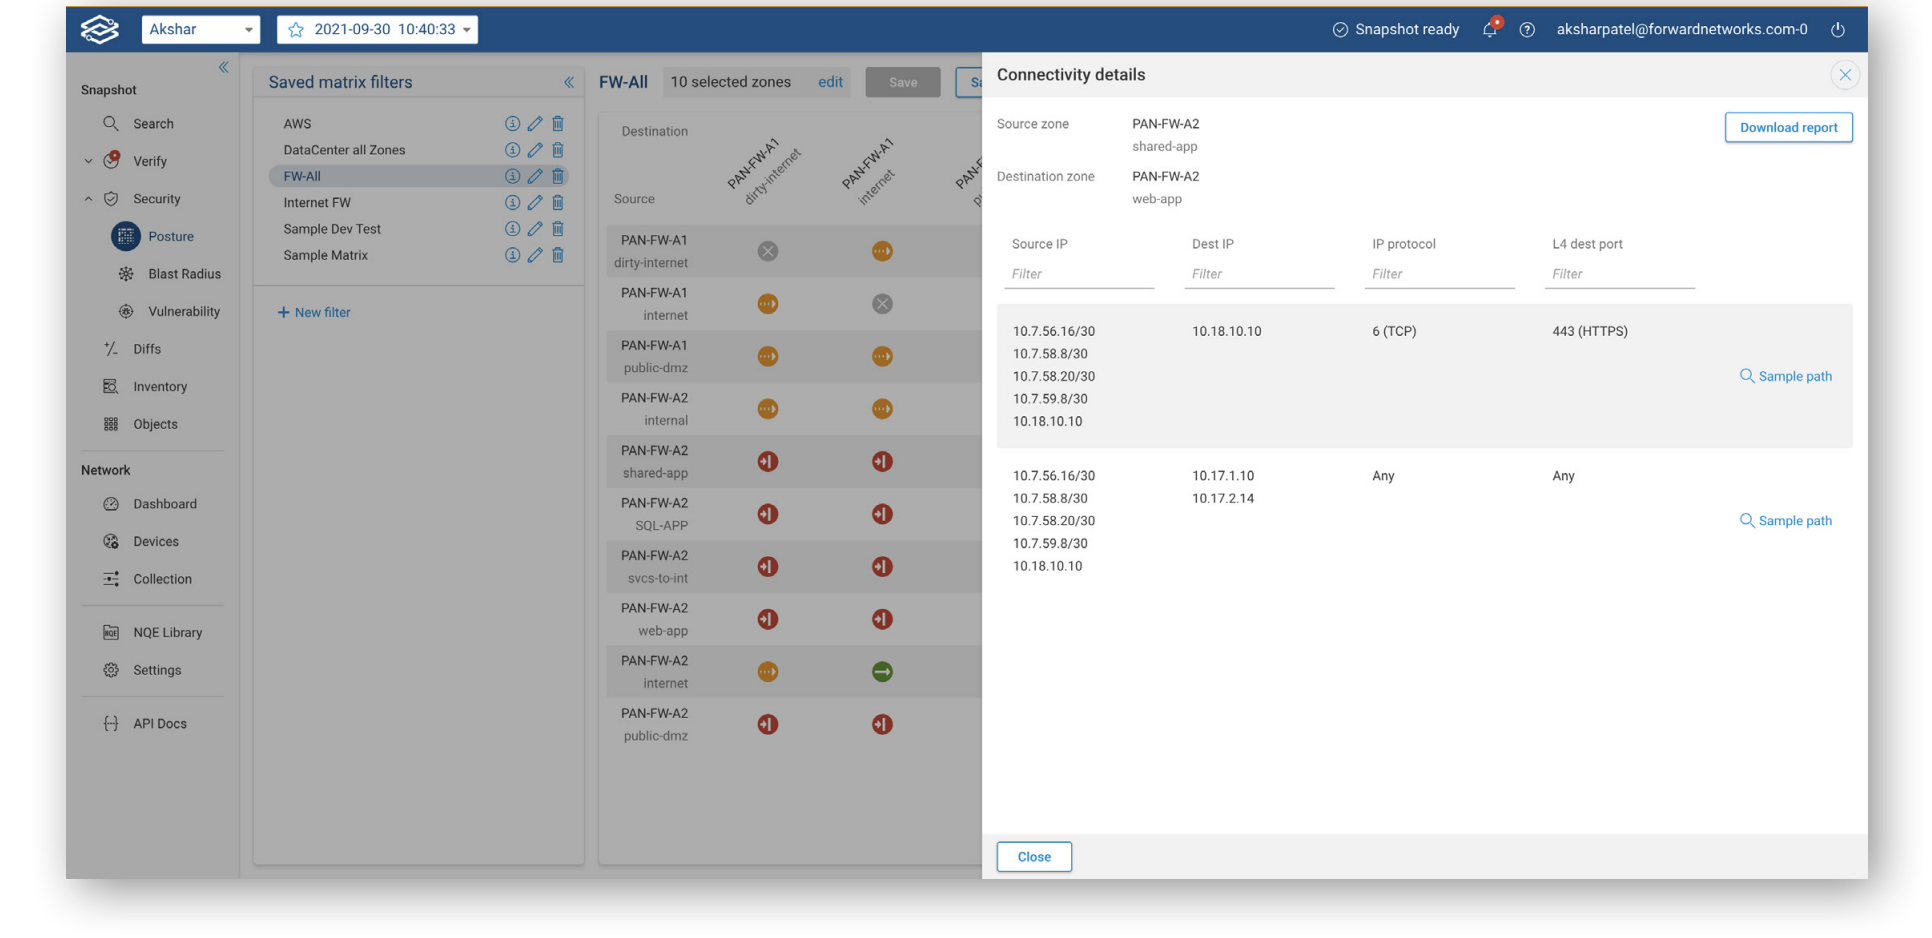
Task: Open Blast Radius in sidebar
Action: pos(184,274)
